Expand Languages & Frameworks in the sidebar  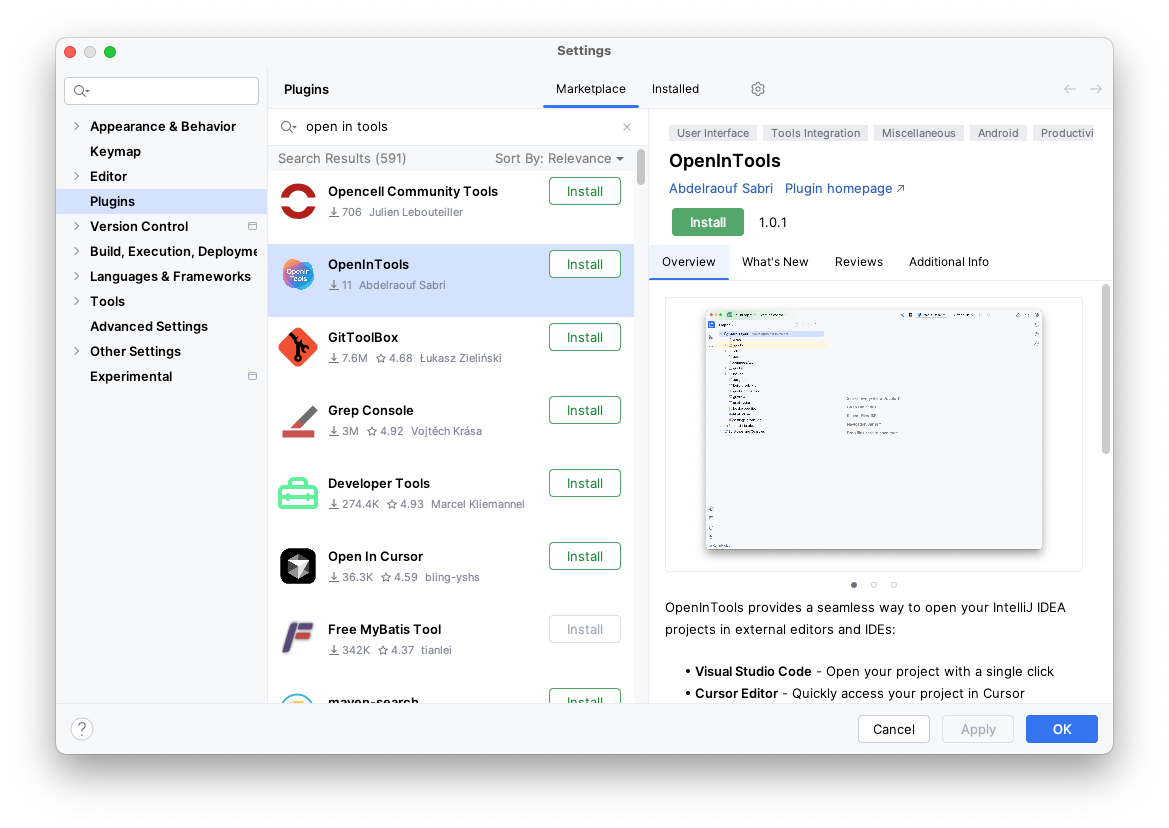tap(78, 276)
